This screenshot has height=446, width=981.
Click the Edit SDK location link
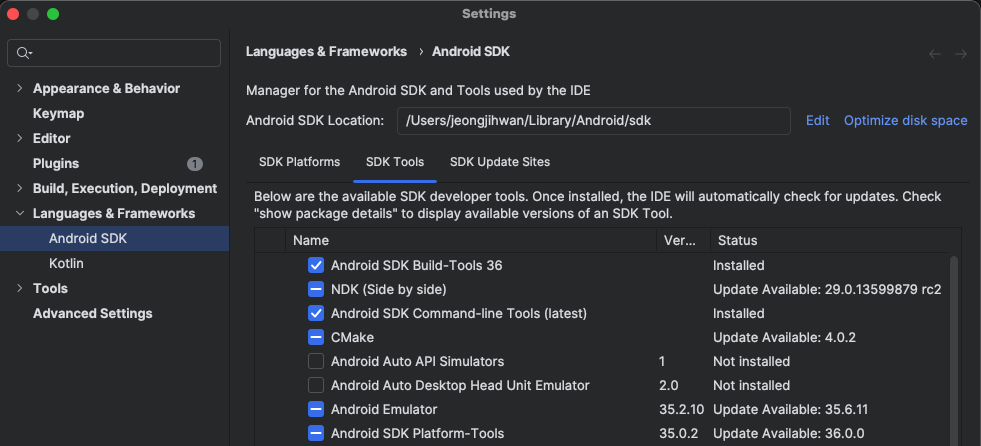[x=818, y=121]
